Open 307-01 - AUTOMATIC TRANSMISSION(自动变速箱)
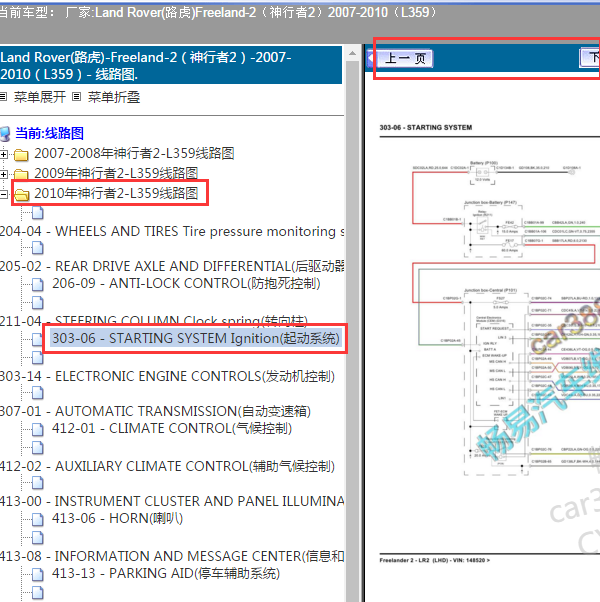The image size is (600, 602). pos(155,412)
